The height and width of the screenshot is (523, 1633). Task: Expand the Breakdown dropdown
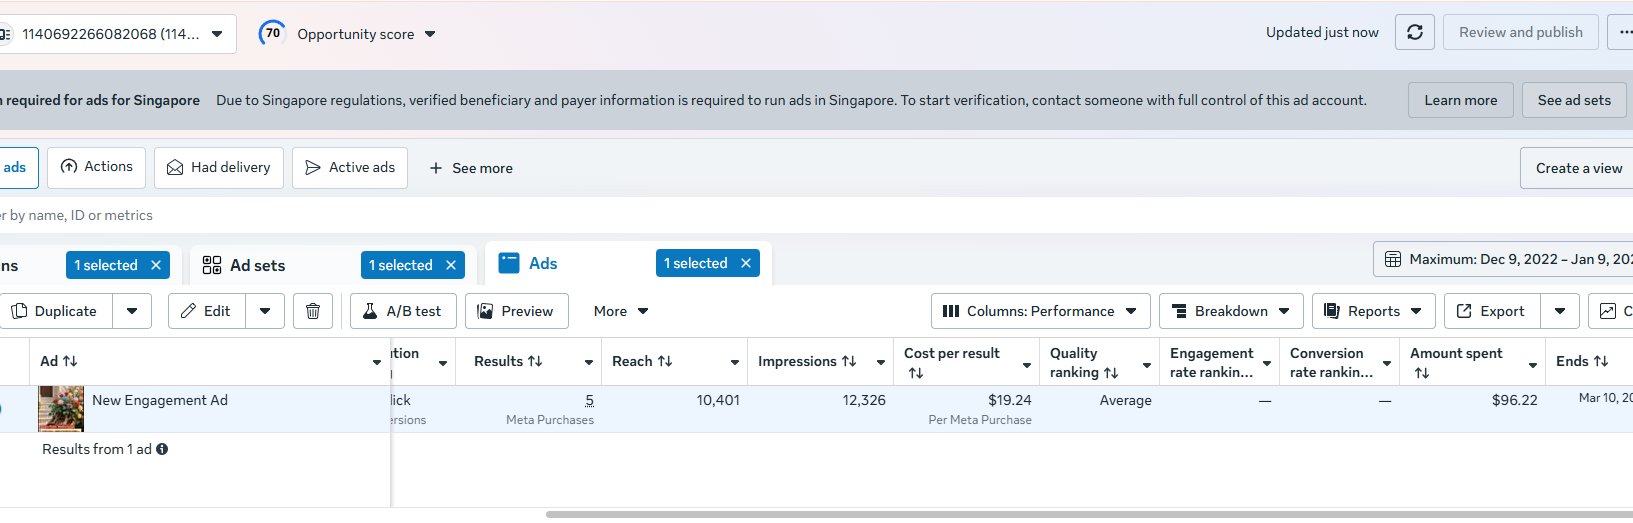tap(1231, 311)
